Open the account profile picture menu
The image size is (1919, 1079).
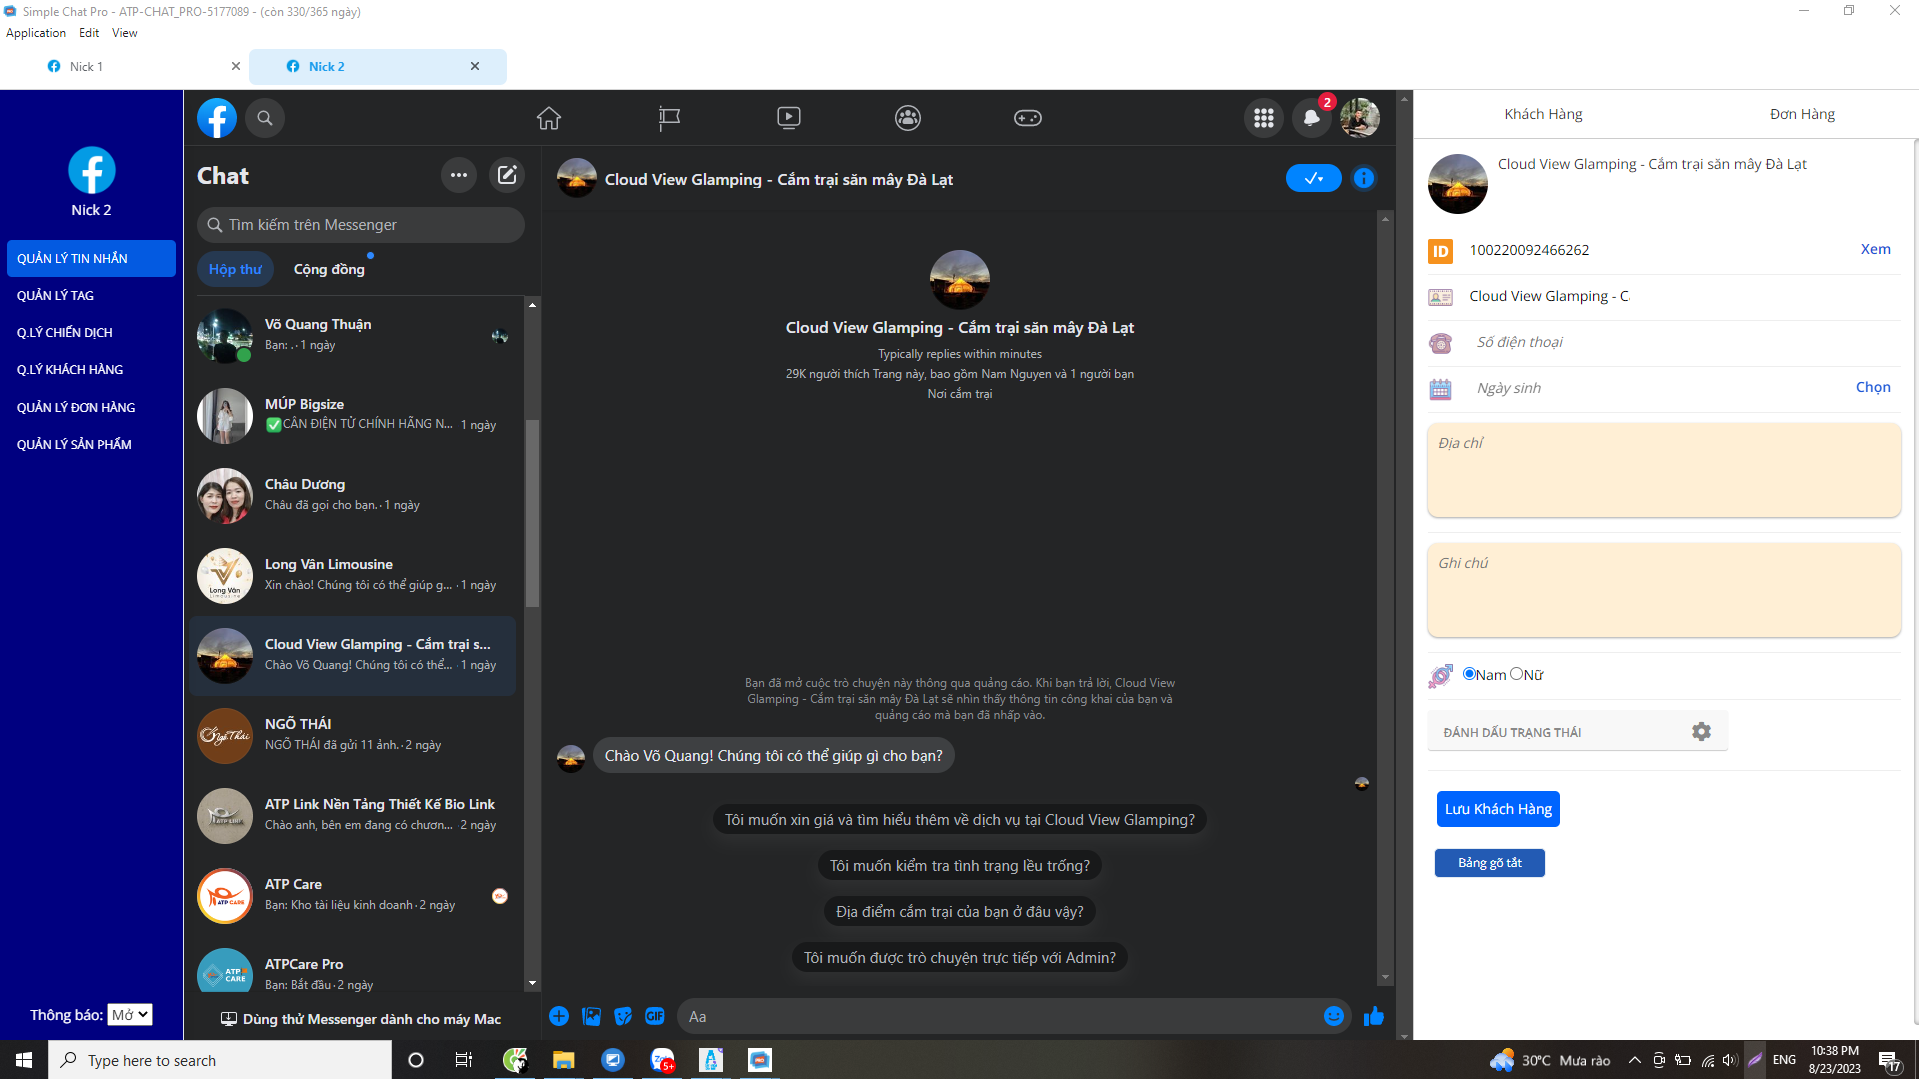tap(1360, 118)
